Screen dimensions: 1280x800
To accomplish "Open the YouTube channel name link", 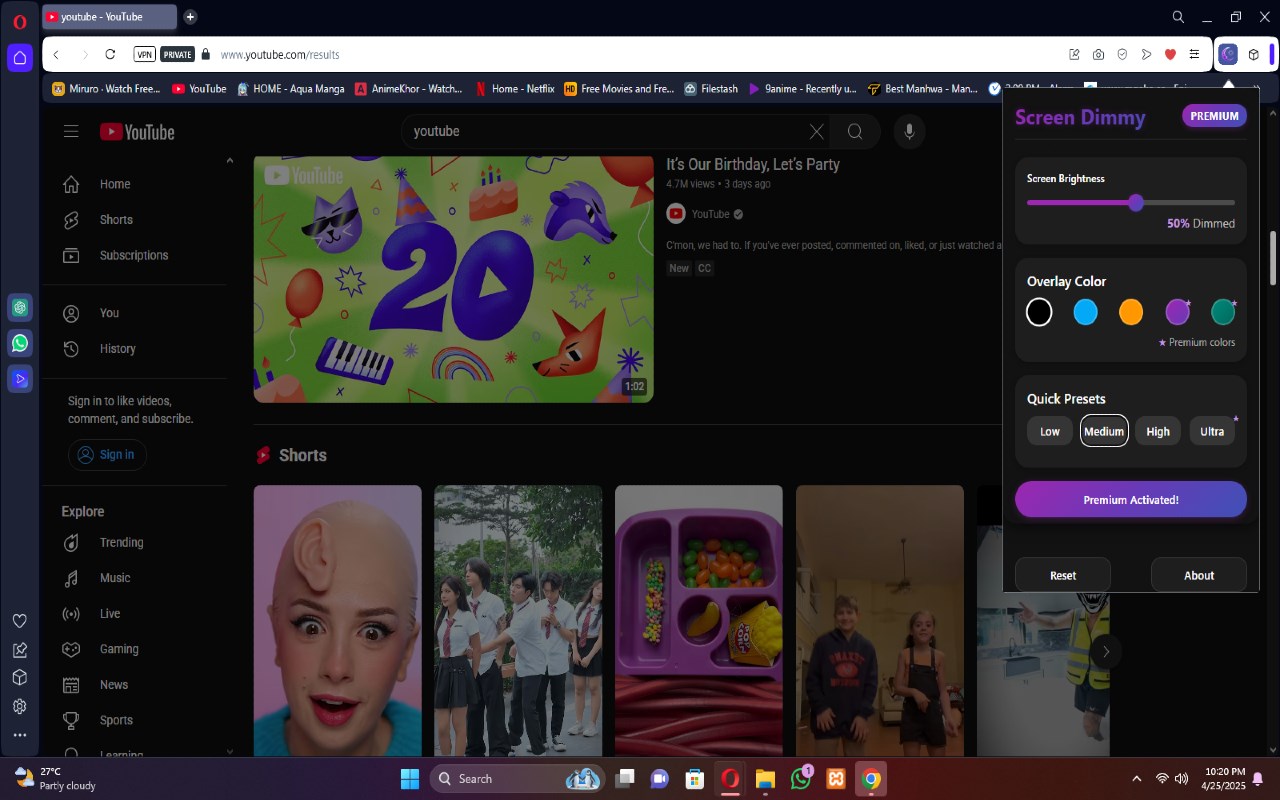I will click(710, 214).
